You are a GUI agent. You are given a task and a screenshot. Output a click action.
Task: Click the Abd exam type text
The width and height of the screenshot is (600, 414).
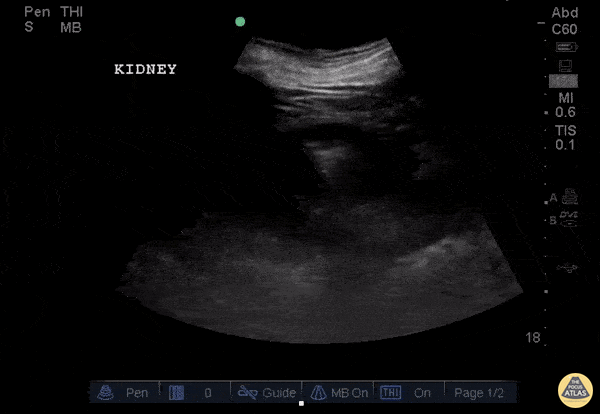pos(565,13)
